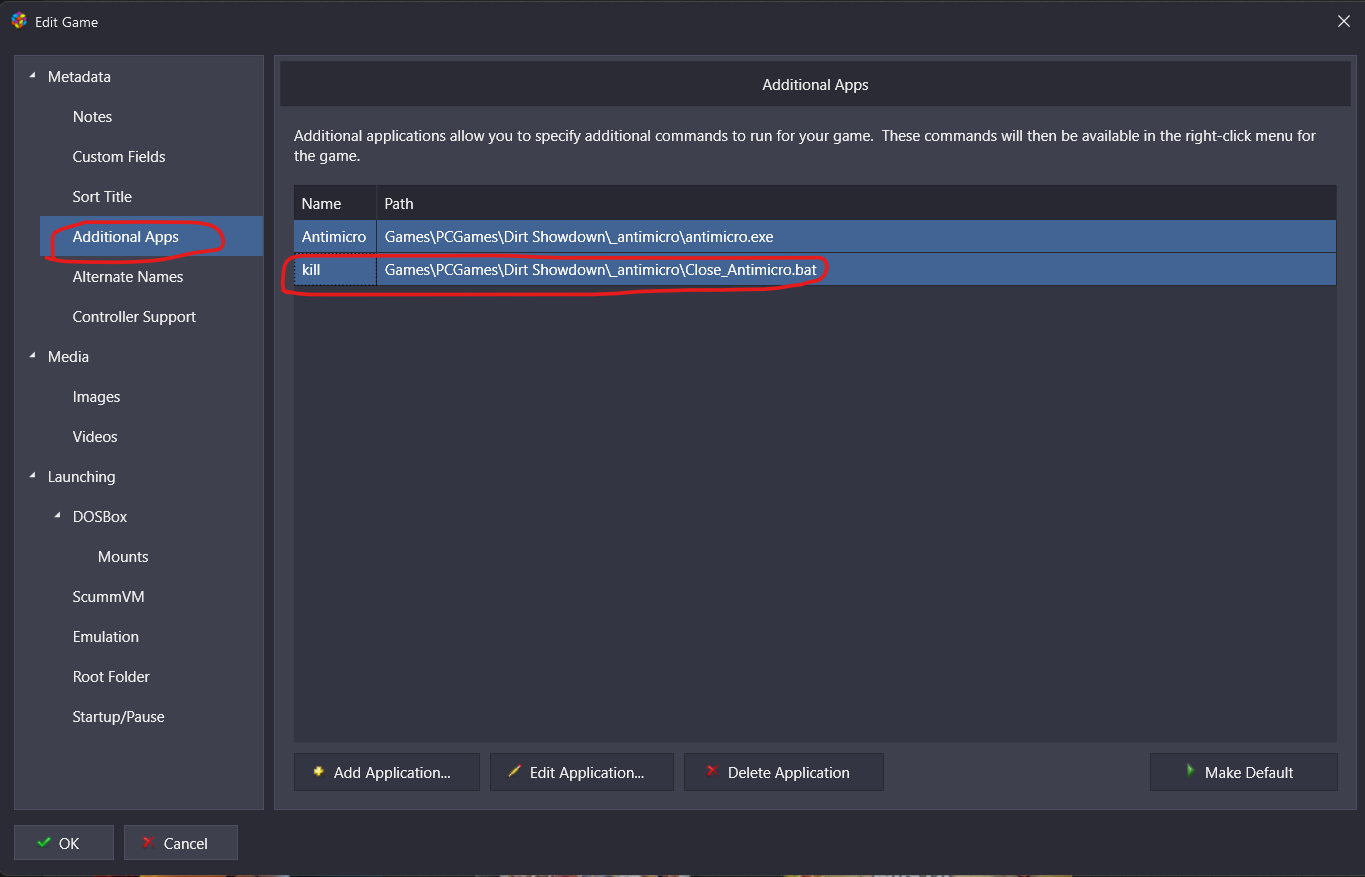Close the Edit Game dialog
The height and width of the screenshot is (877, 1365).
[1344, 21]
